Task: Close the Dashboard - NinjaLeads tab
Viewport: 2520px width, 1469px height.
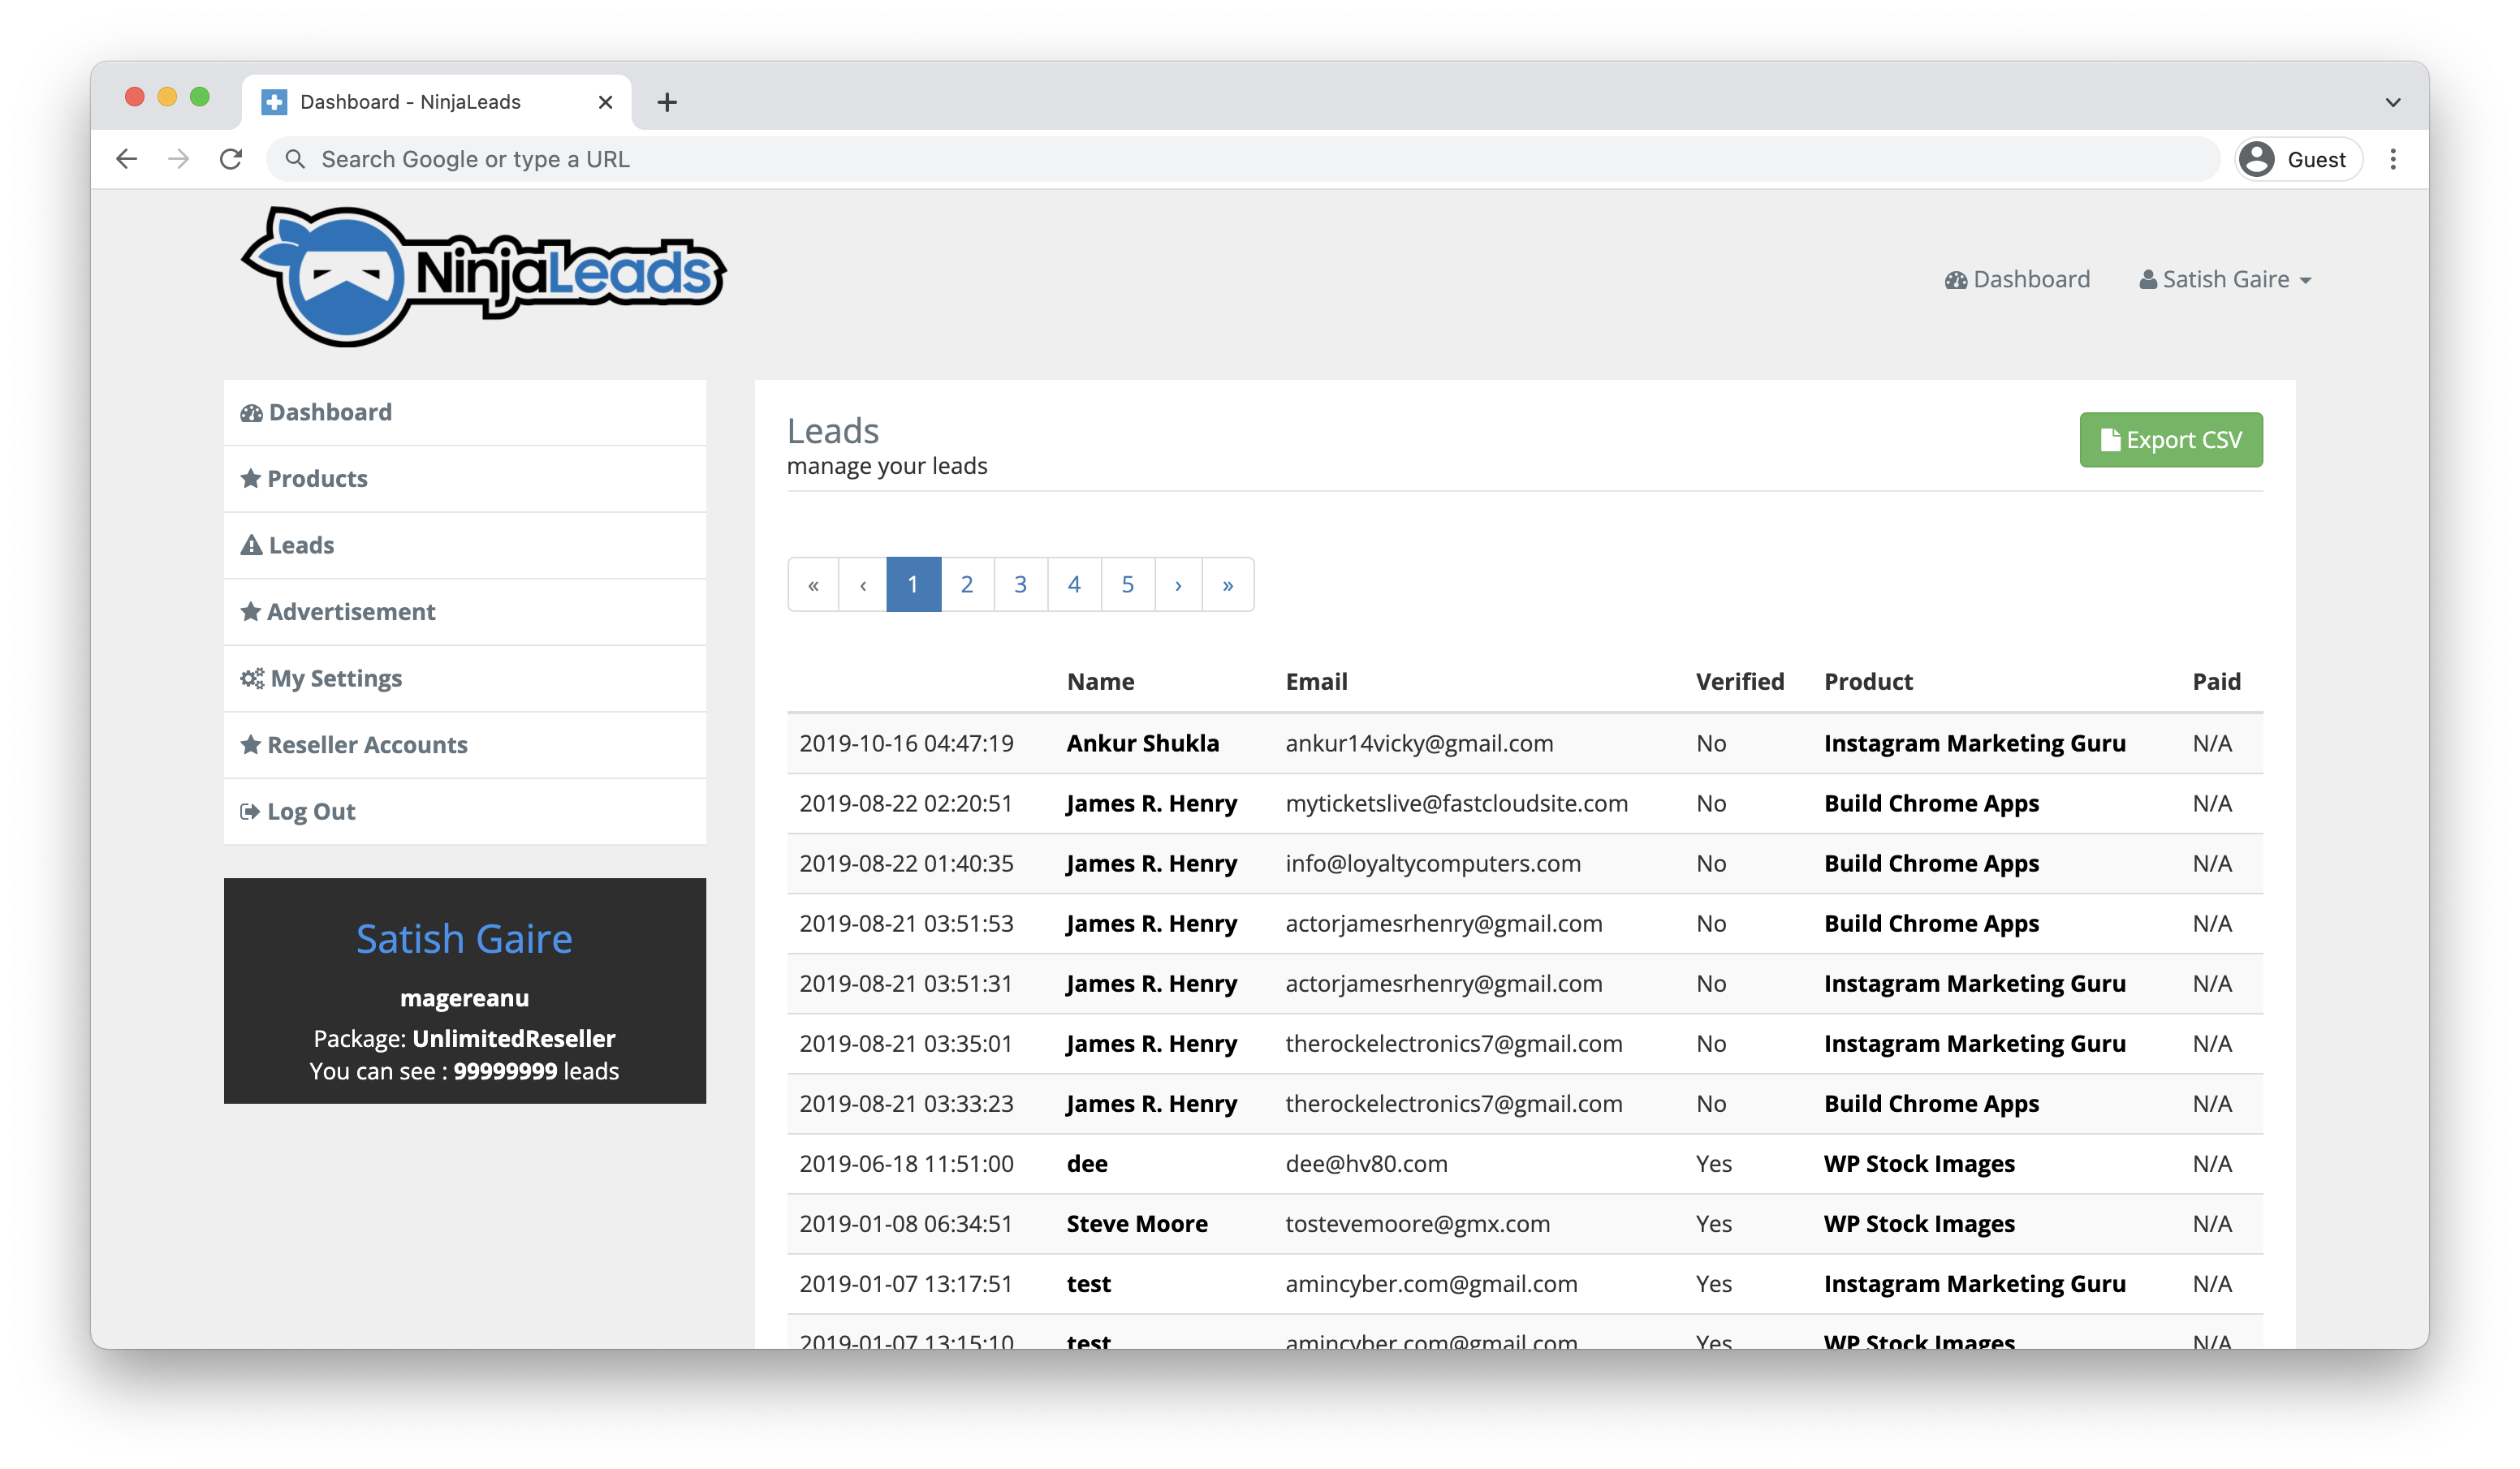Action: click(605, 102)
